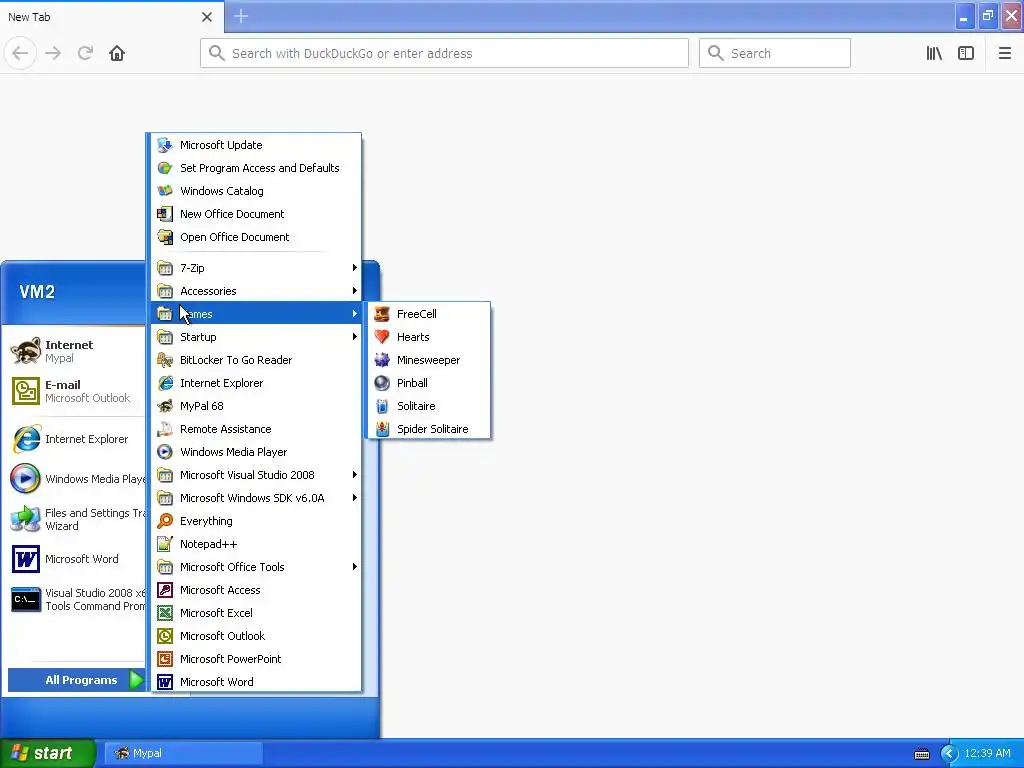Expand the Accessories submenu
Viewport: 1024px width, 768px height.
click(x=257, y=291)
